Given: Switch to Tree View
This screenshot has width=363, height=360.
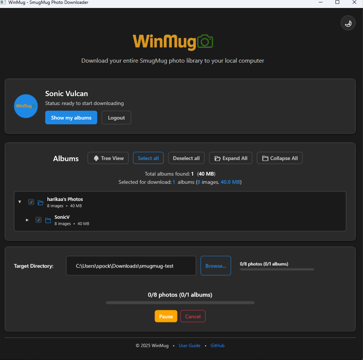Looking at the screenshot, I should 108,158.
